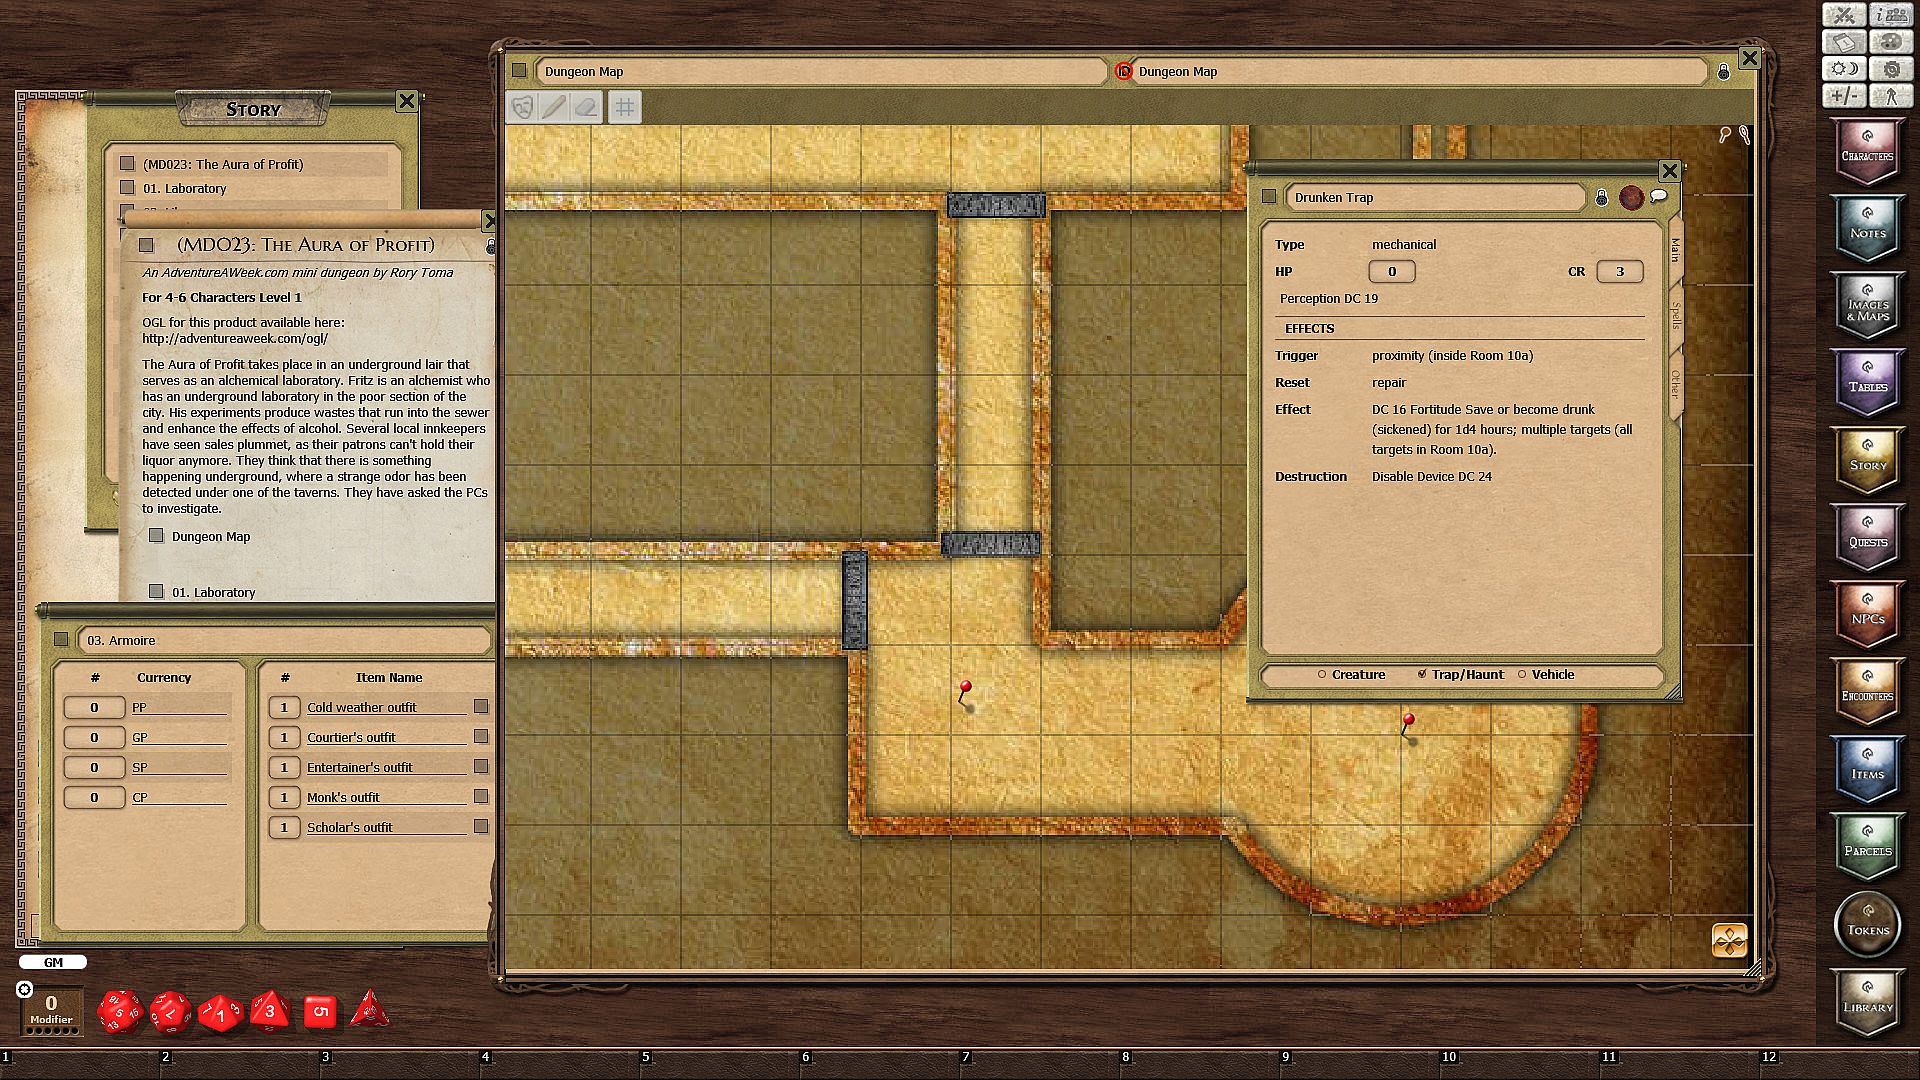Check the Cold weather outfit item box

481,707
